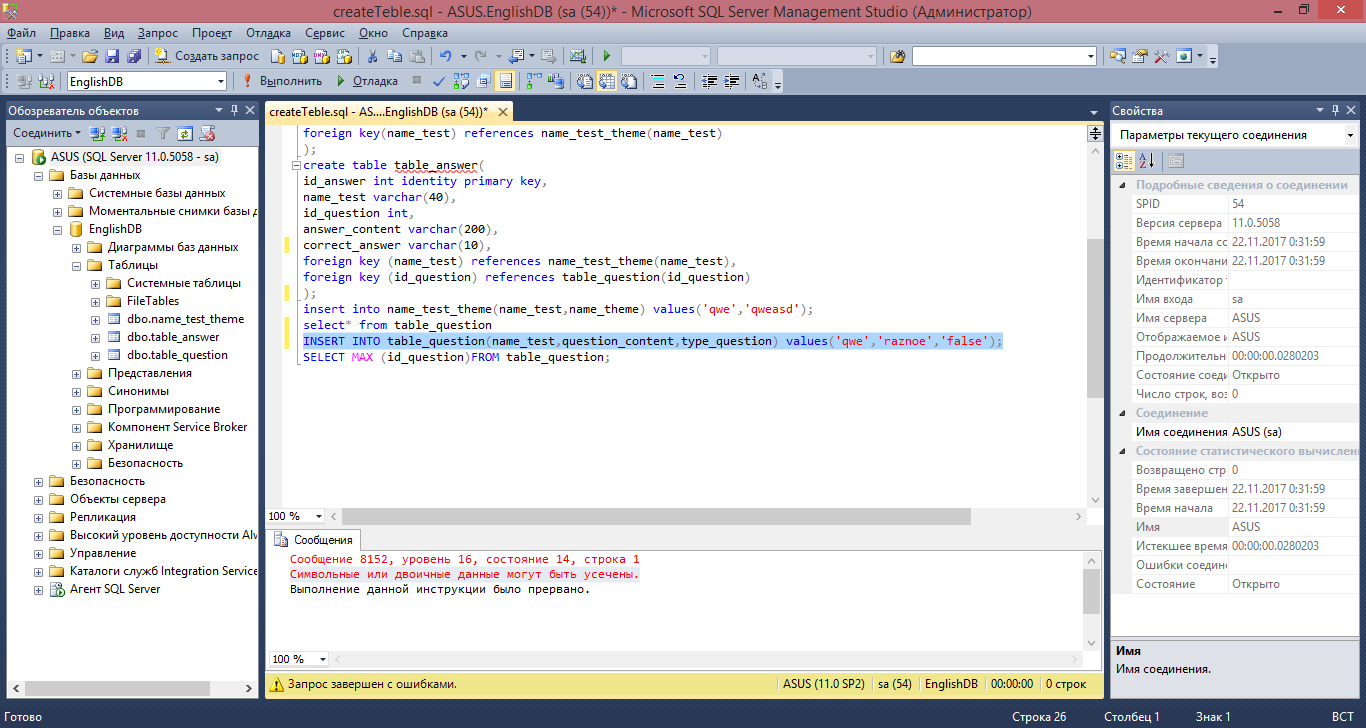Screen dimensions: 1366x728
Task: Click the Parse query checkmark icon
Action: [439, 81]
